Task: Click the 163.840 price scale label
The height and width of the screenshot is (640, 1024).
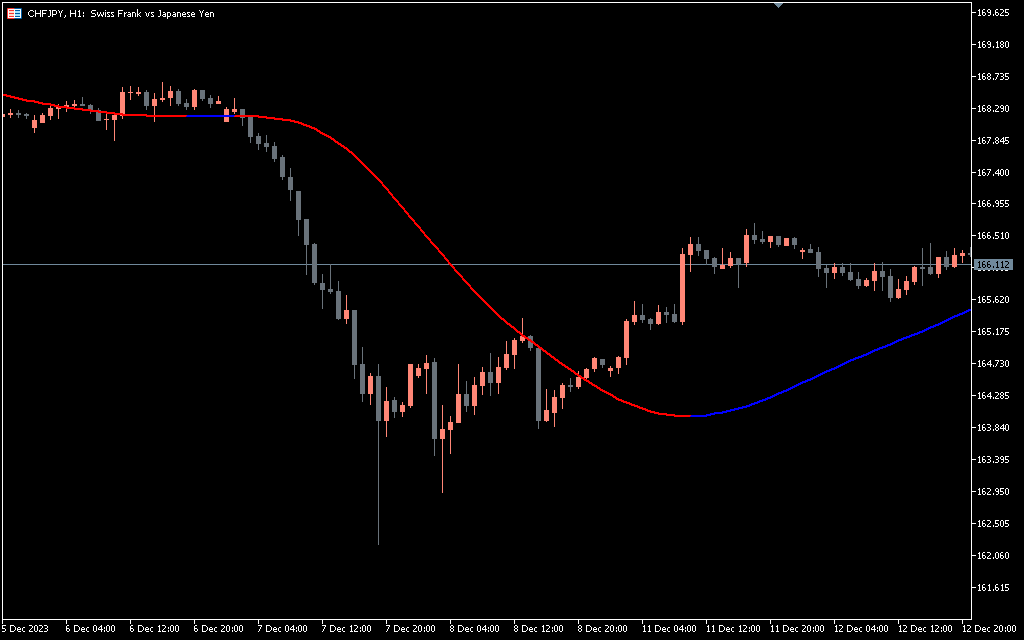Action: (x=993, y=428)
